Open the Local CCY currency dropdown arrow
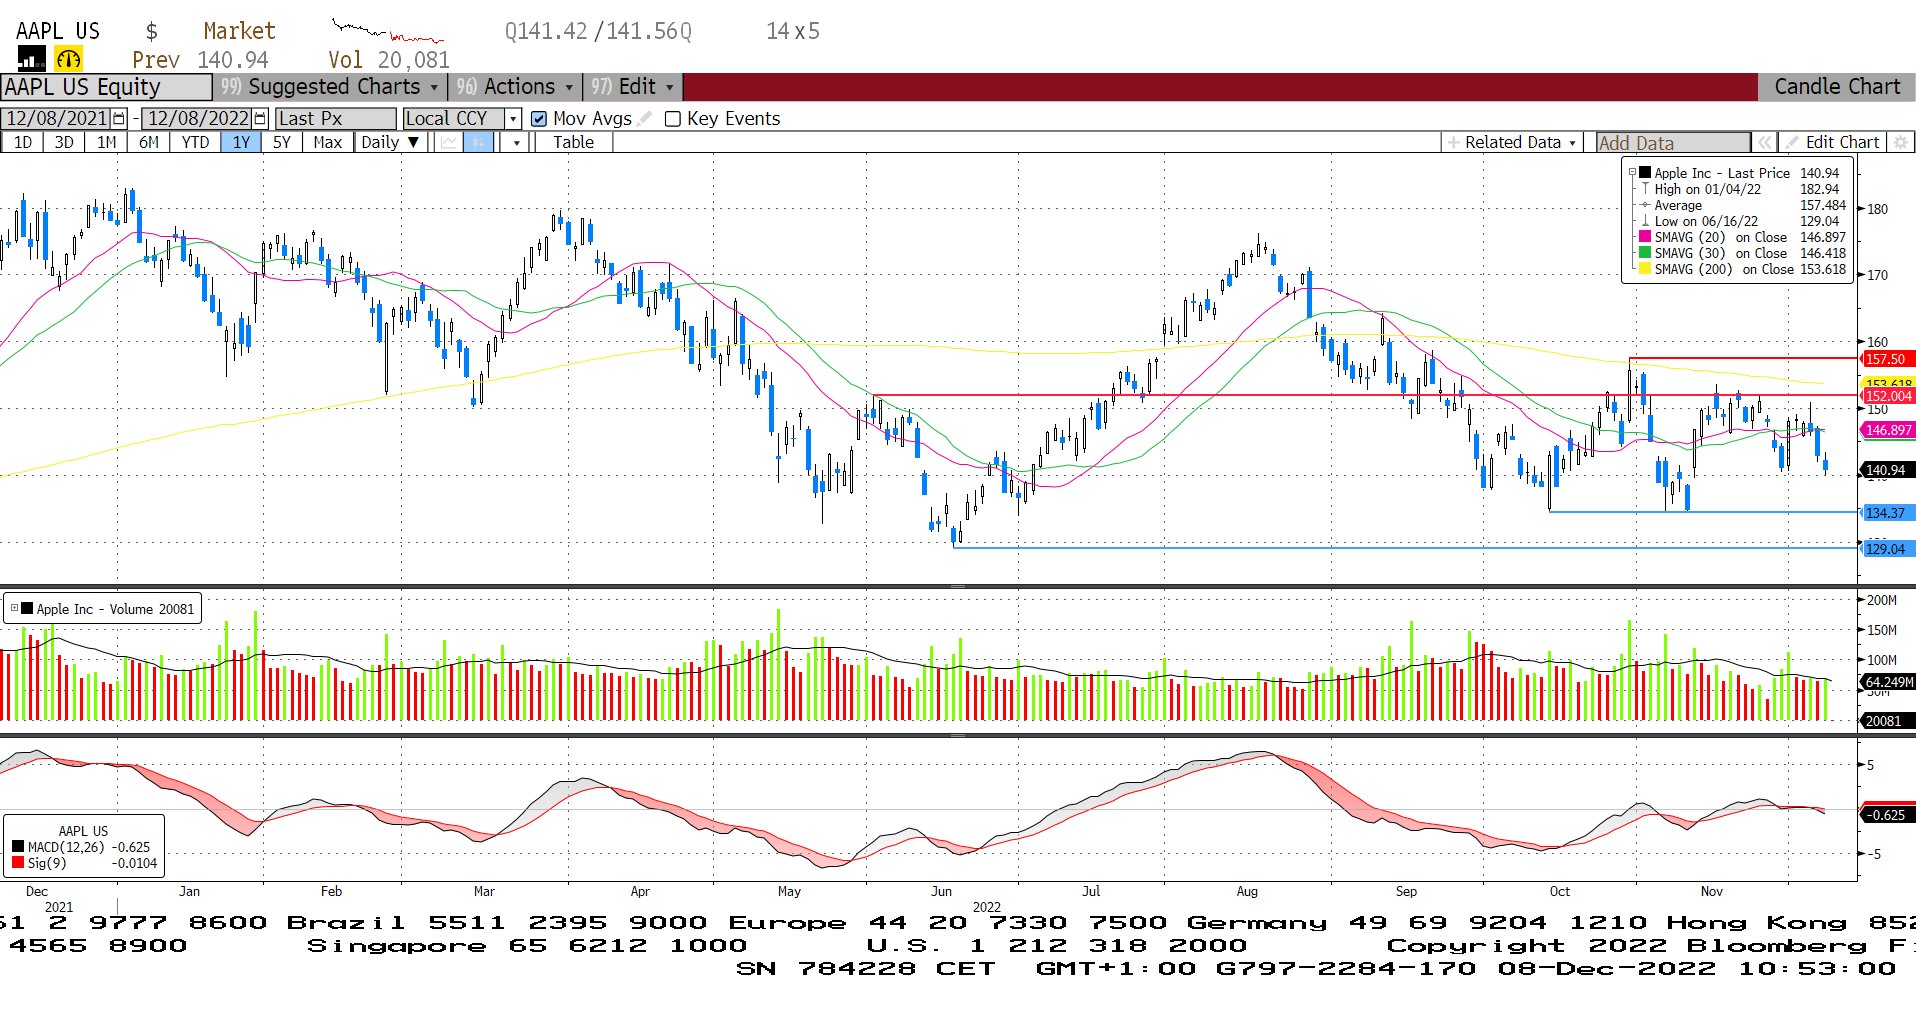This screenshot has width=1916, height=1024. pos(513,119)
